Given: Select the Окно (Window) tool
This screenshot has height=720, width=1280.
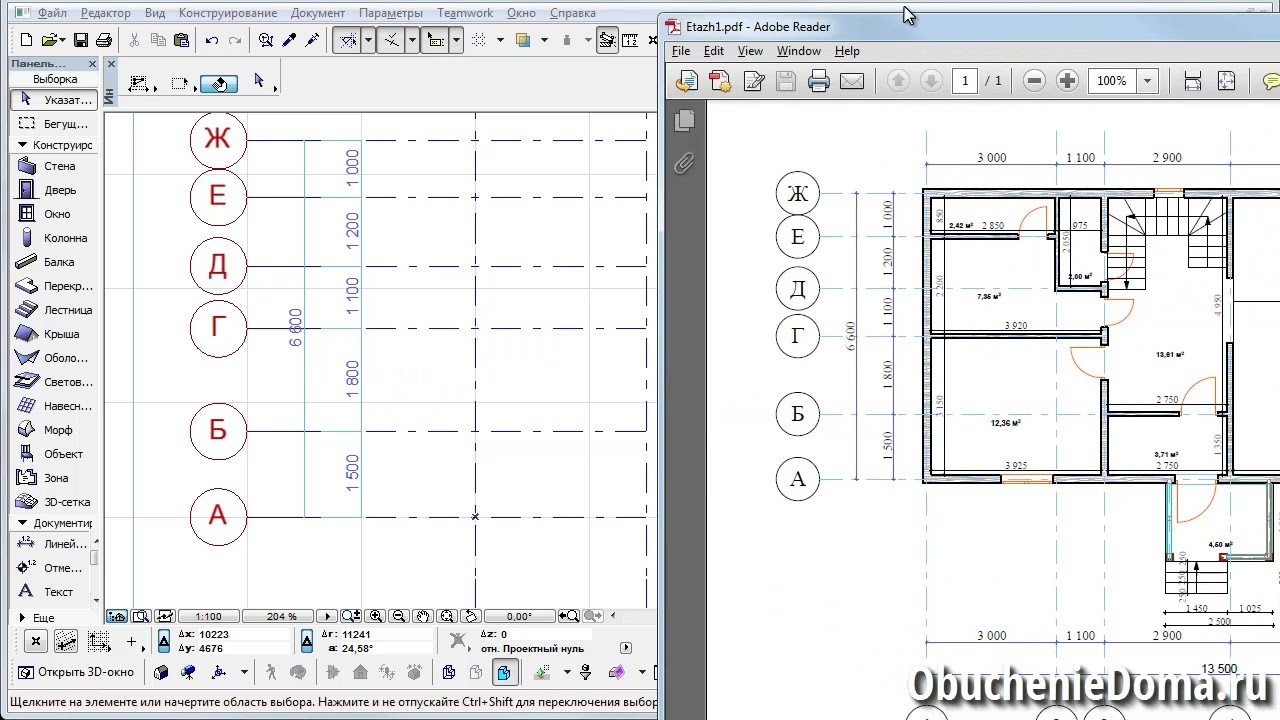Looking at the screenshot, I should click(55, 214).
